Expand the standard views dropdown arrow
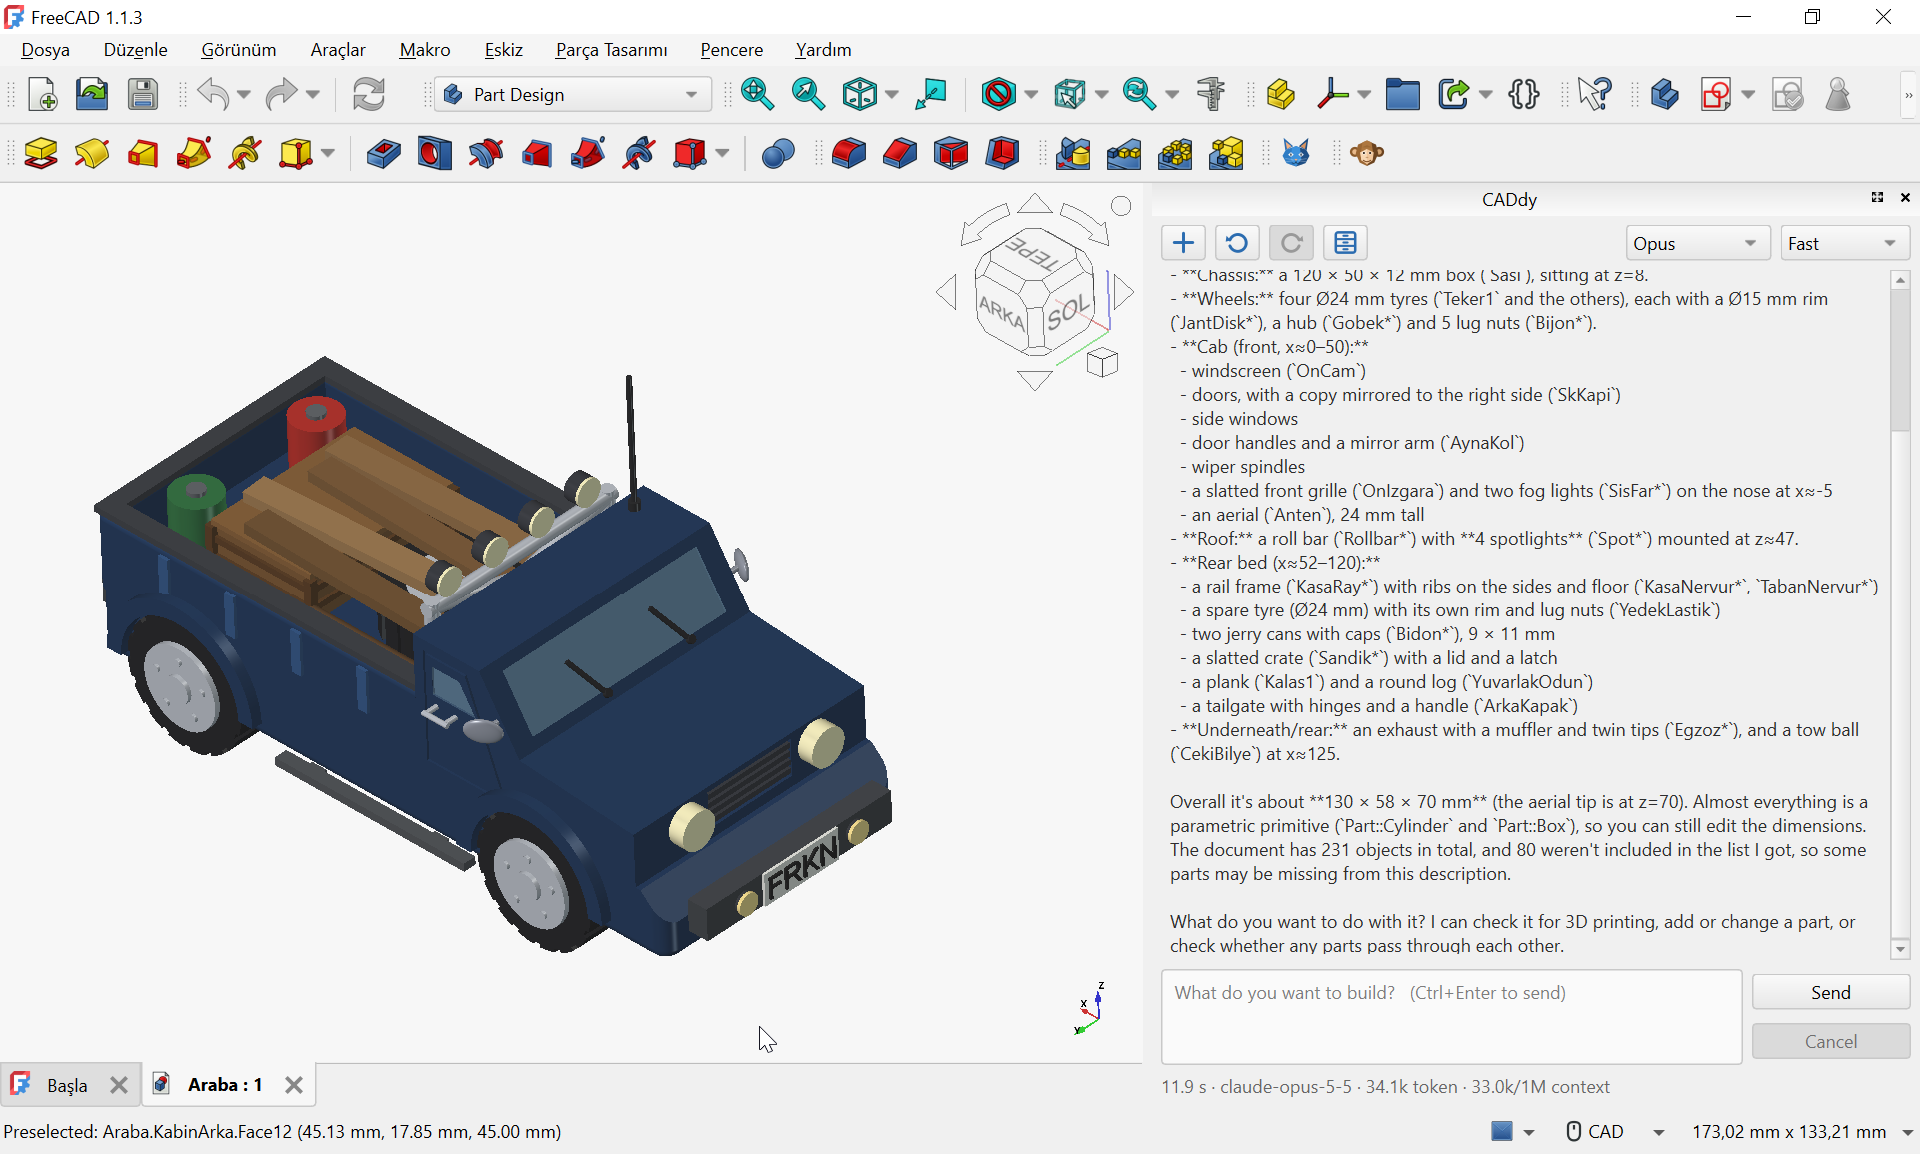This screenshot has height=1154, width=1920. 892,95
